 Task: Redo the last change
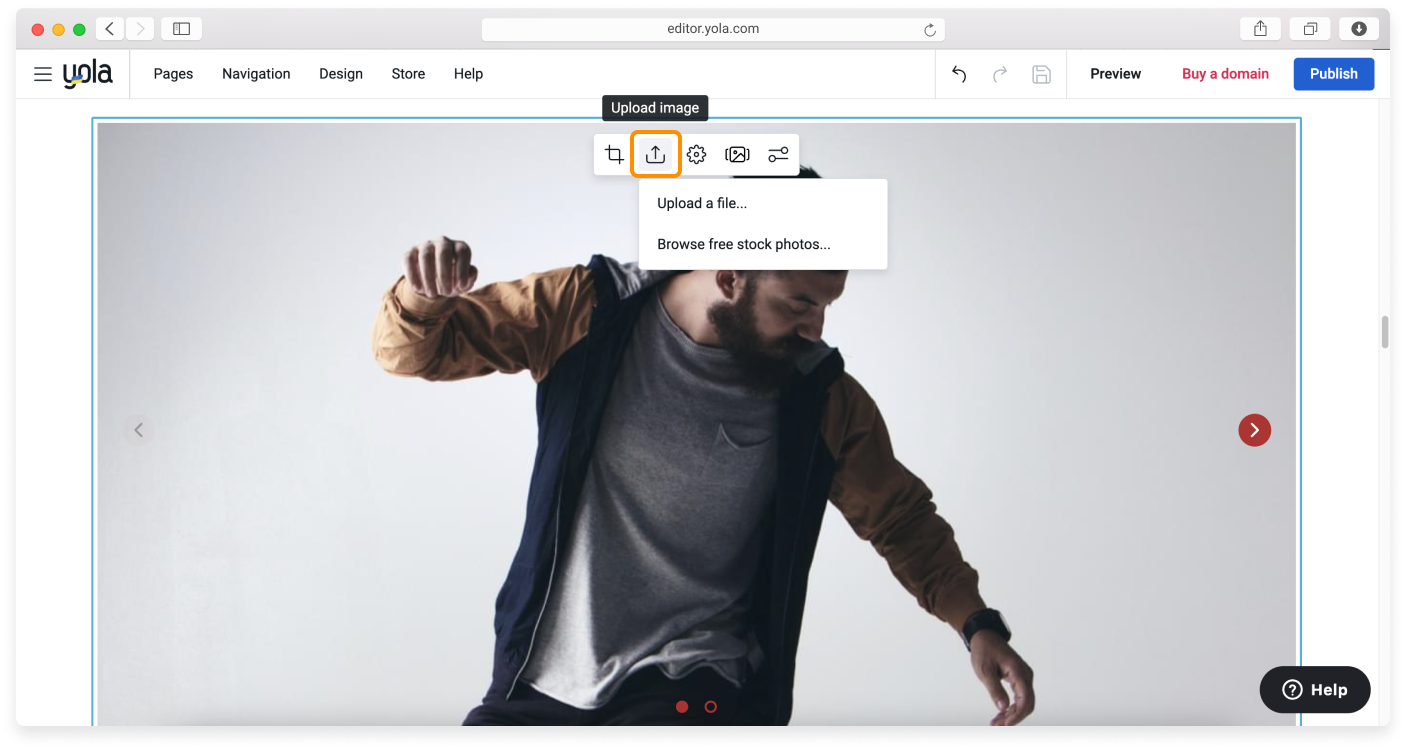[999, 74]
